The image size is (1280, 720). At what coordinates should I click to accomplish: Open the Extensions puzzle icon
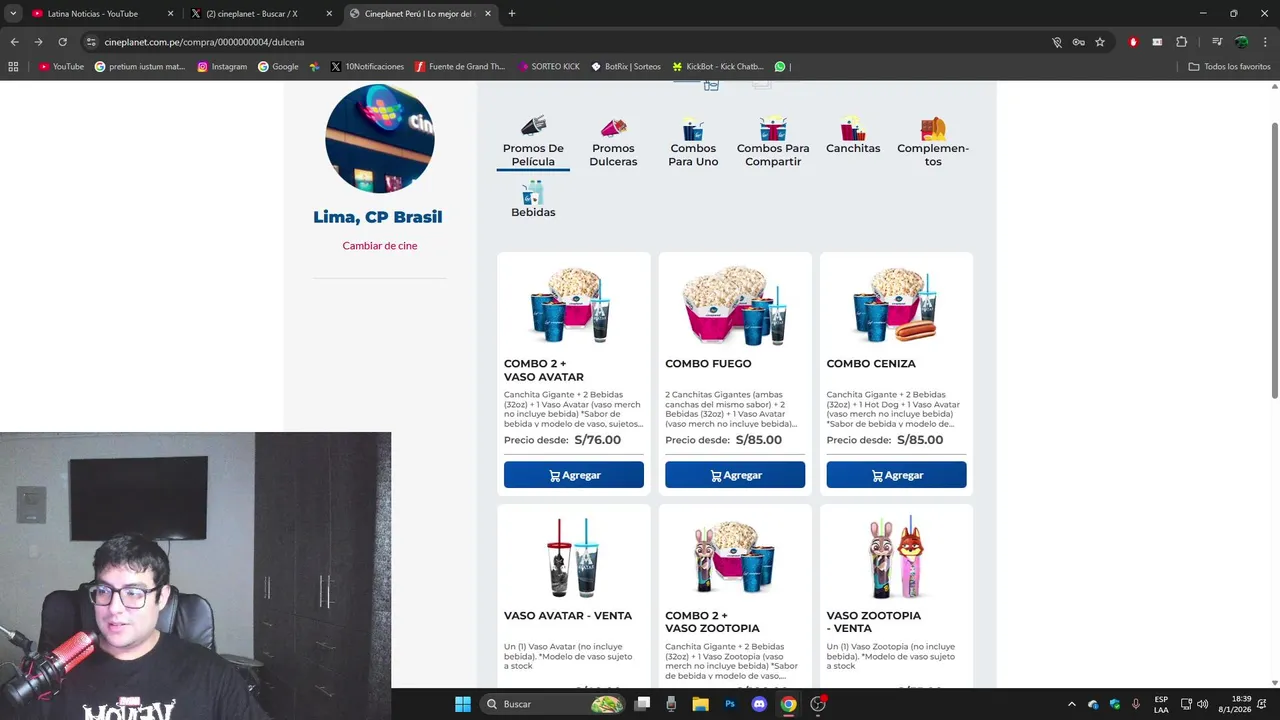click(1181, 42)
